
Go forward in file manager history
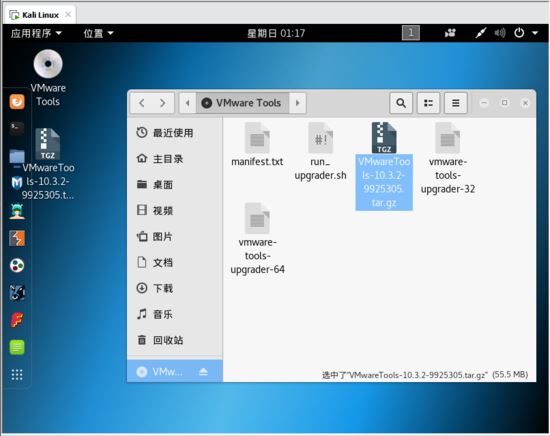[x=163, y=103]
